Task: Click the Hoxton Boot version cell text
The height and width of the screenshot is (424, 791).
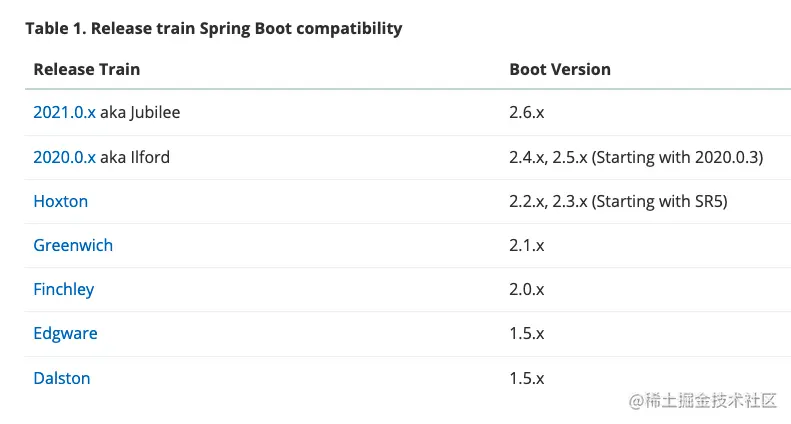Action: [618, 201]
